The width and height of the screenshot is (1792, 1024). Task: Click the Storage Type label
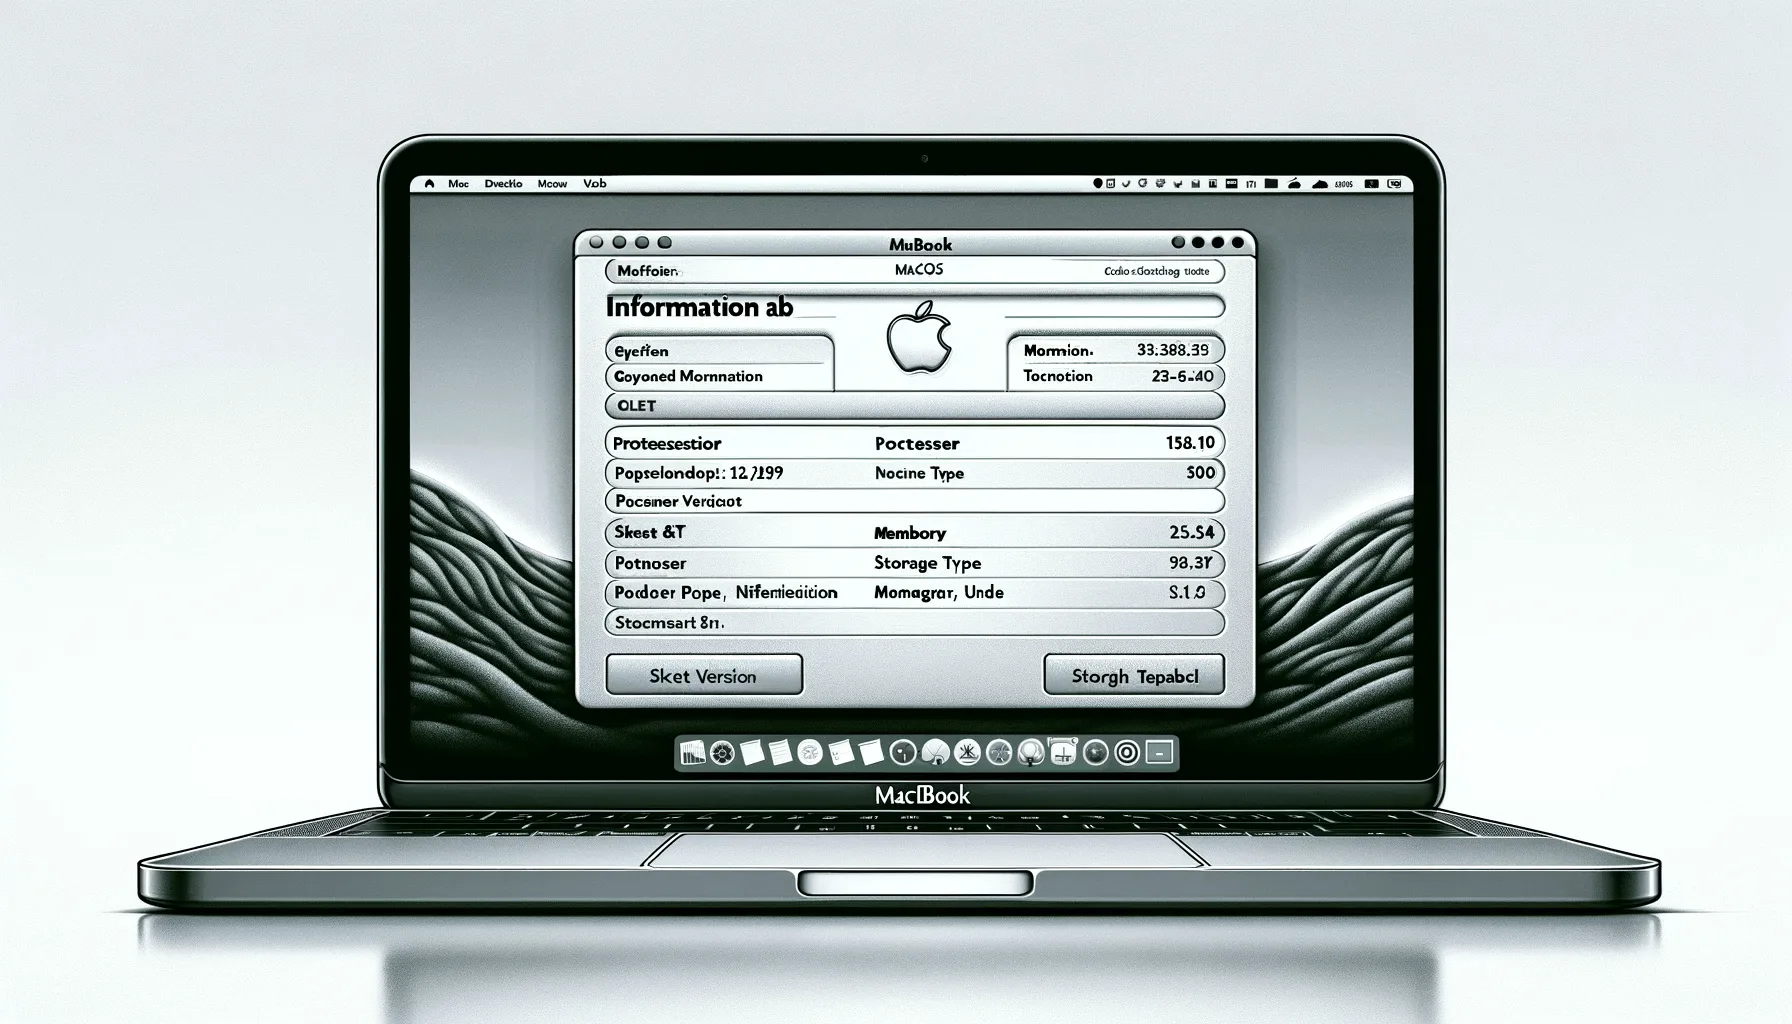(927, 563)
